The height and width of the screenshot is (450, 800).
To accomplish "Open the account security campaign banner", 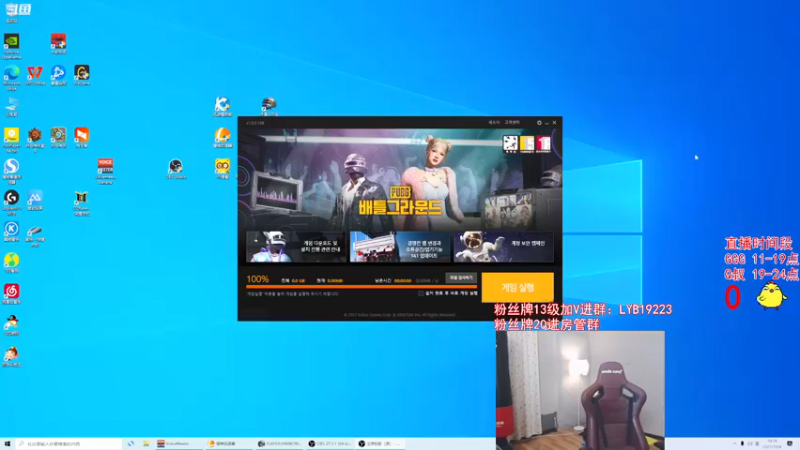I will click(504, 247).
